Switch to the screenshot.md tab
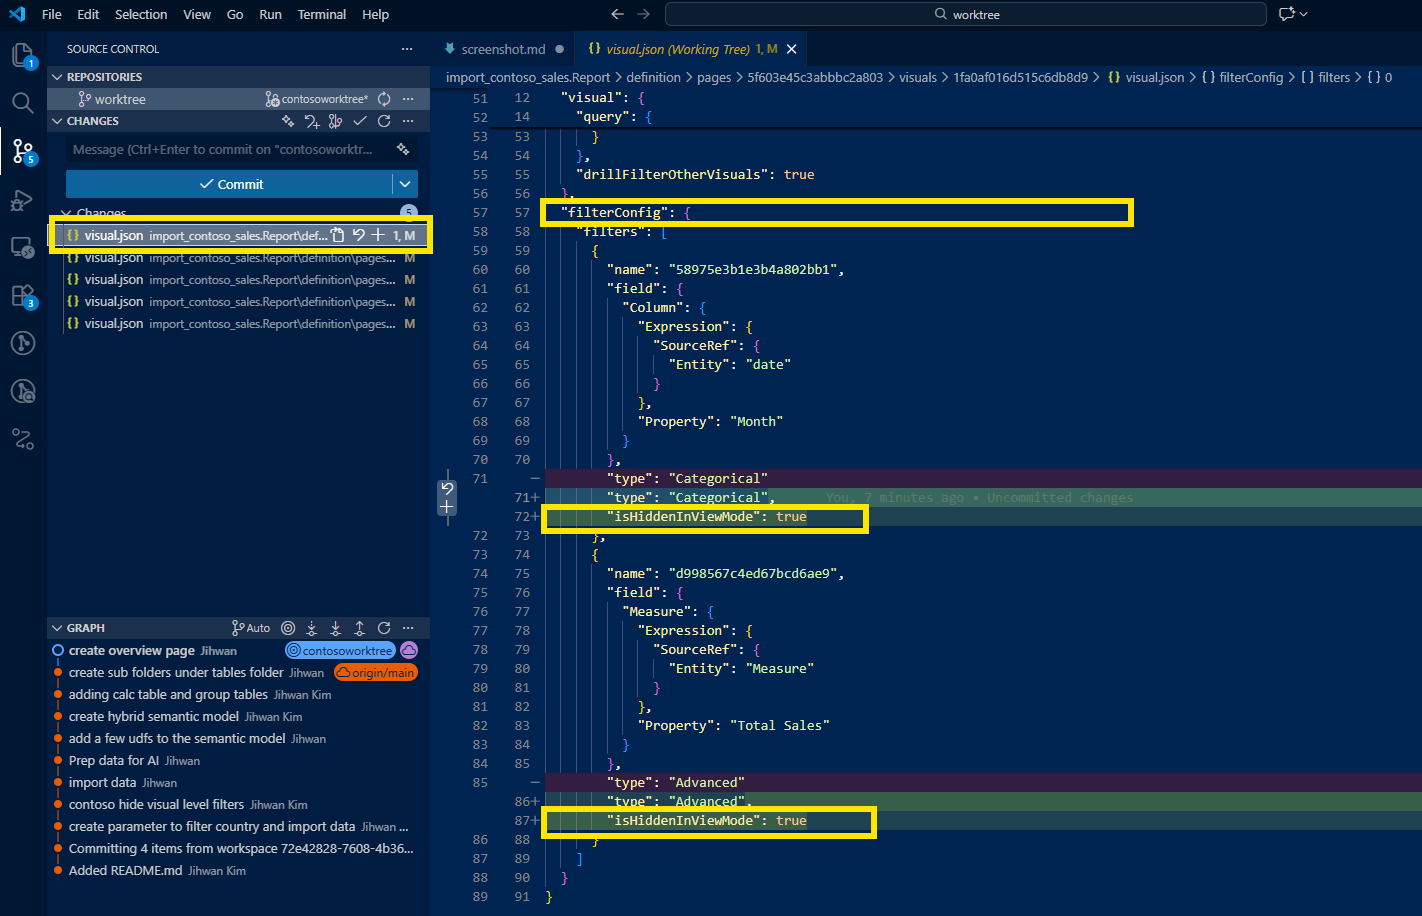The image size is (1422, 916). tap(504, 49)
